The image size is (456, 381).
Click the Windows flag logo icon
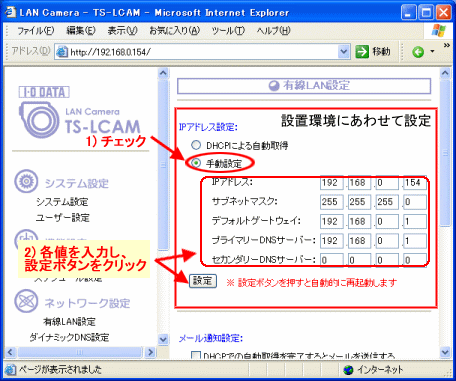click(x=439, y=31)
